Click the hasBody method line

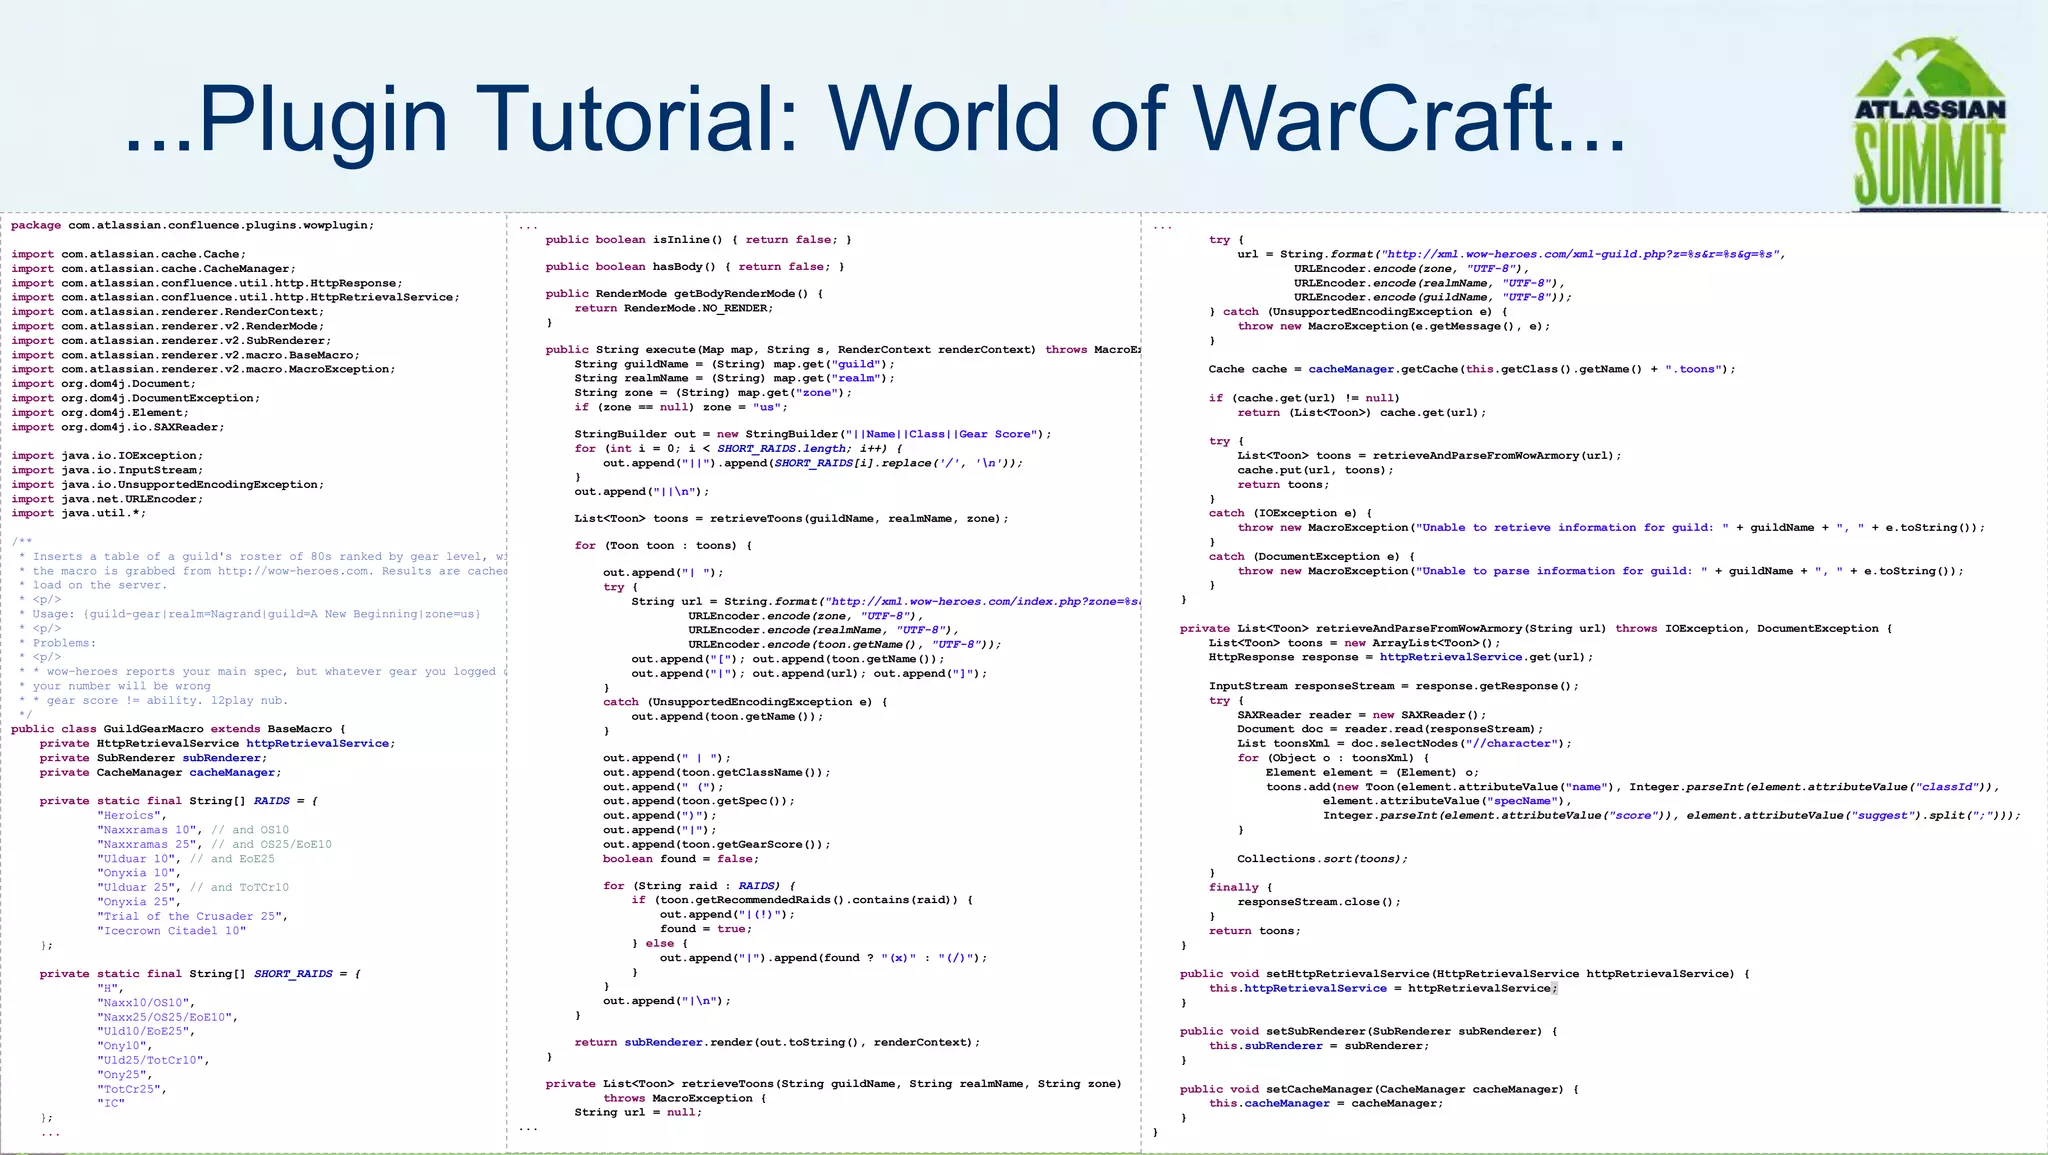[x=694, y=267]
